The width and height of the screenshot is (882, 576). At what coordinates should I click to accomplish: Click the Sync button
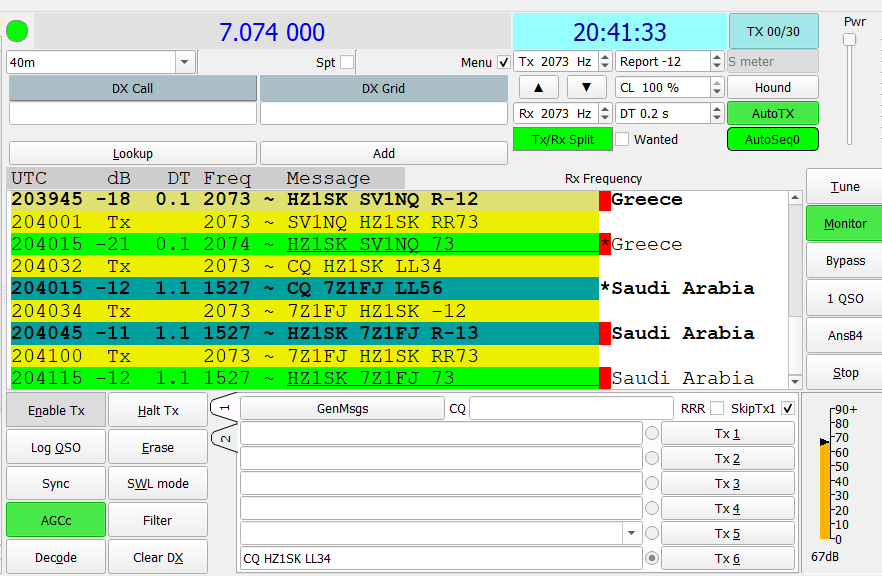(x=56, y=483)
